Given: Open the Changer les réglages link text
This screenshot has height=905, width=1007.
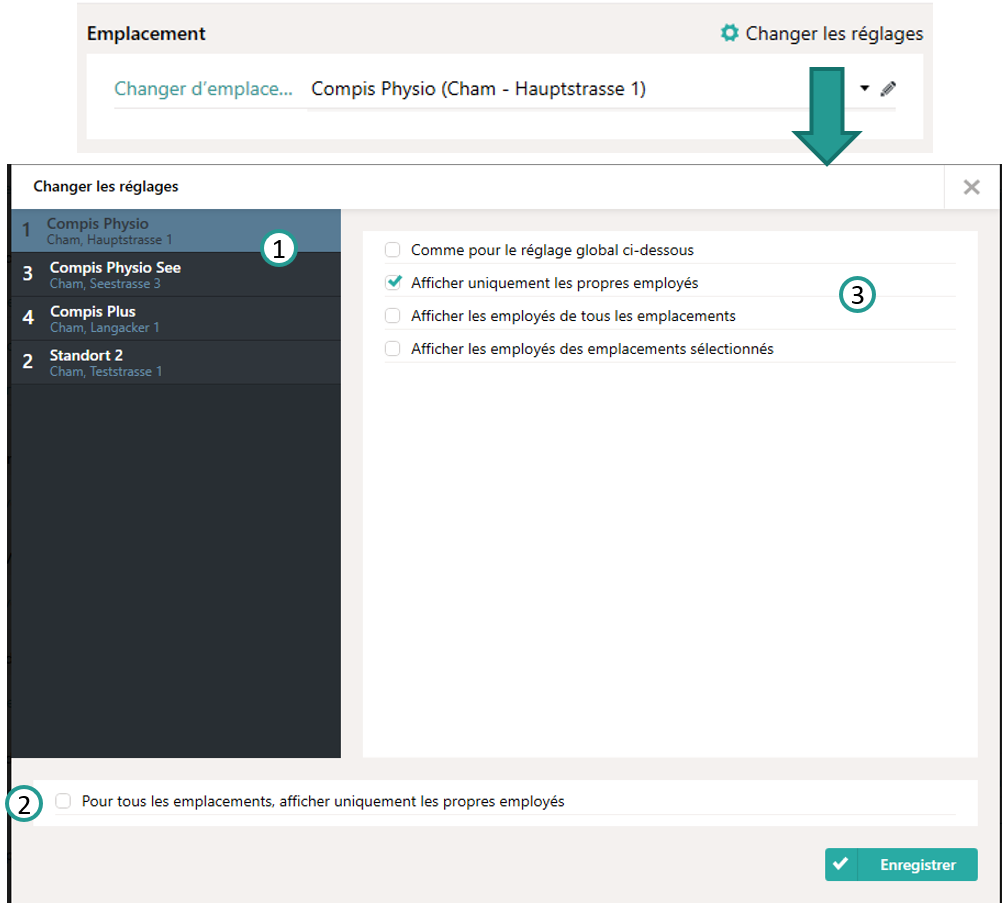Looking at the screenshot, I should point(834,33).
